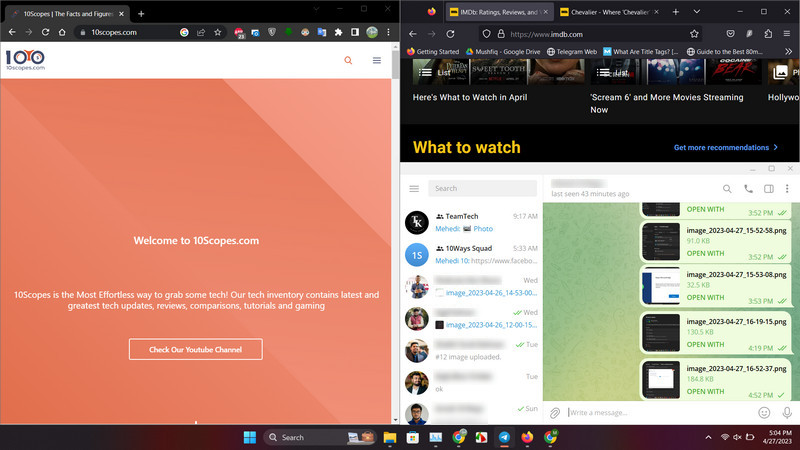Open the emoji picker in Telegram
The height and width of the screenshot is (450, 800).
[x=764, y=413]
